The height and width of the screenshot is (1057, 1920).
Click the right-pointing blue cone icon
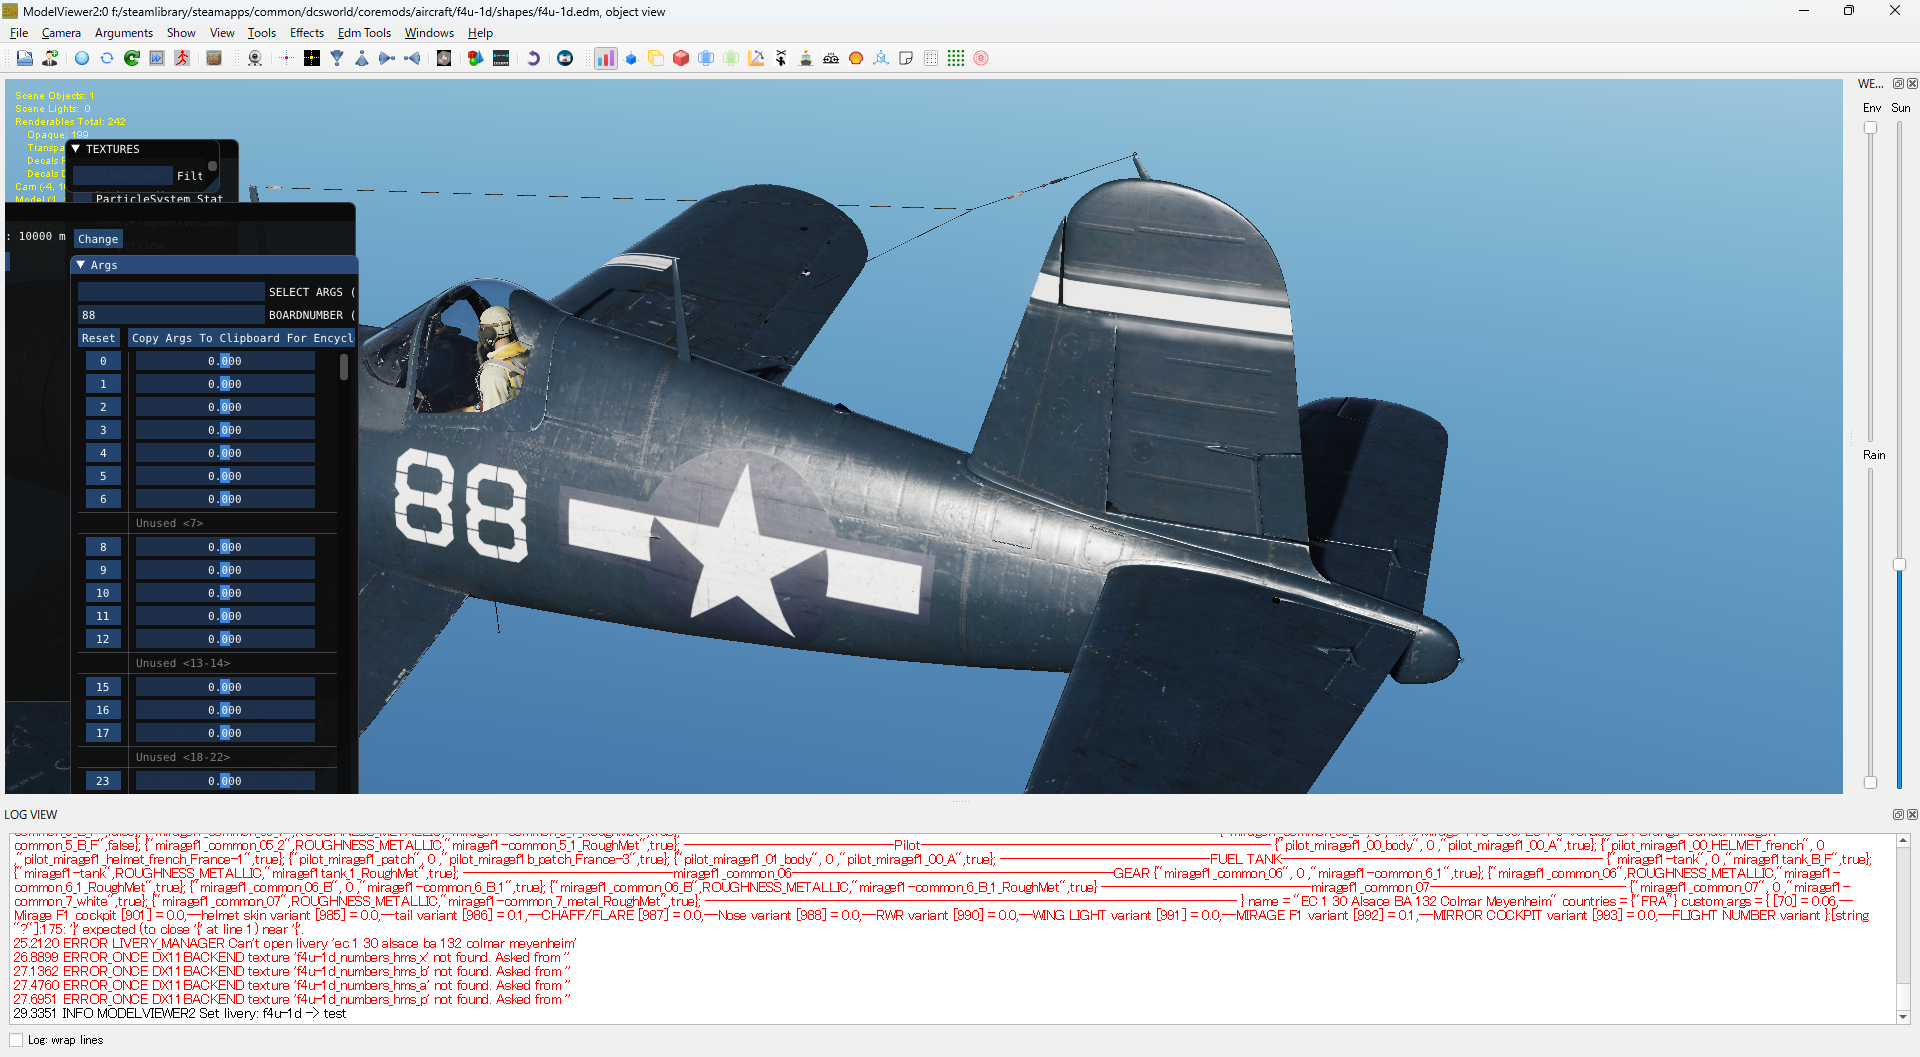387,58
